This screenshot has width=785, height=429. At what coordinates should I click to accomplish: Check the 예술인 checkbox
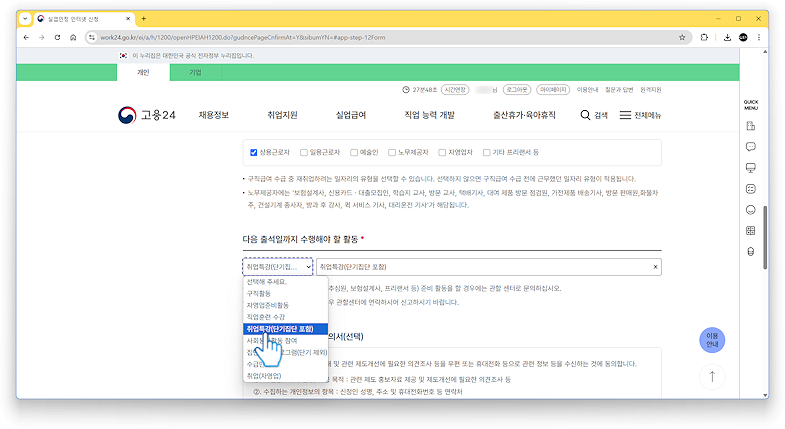[x=354, y=152]
